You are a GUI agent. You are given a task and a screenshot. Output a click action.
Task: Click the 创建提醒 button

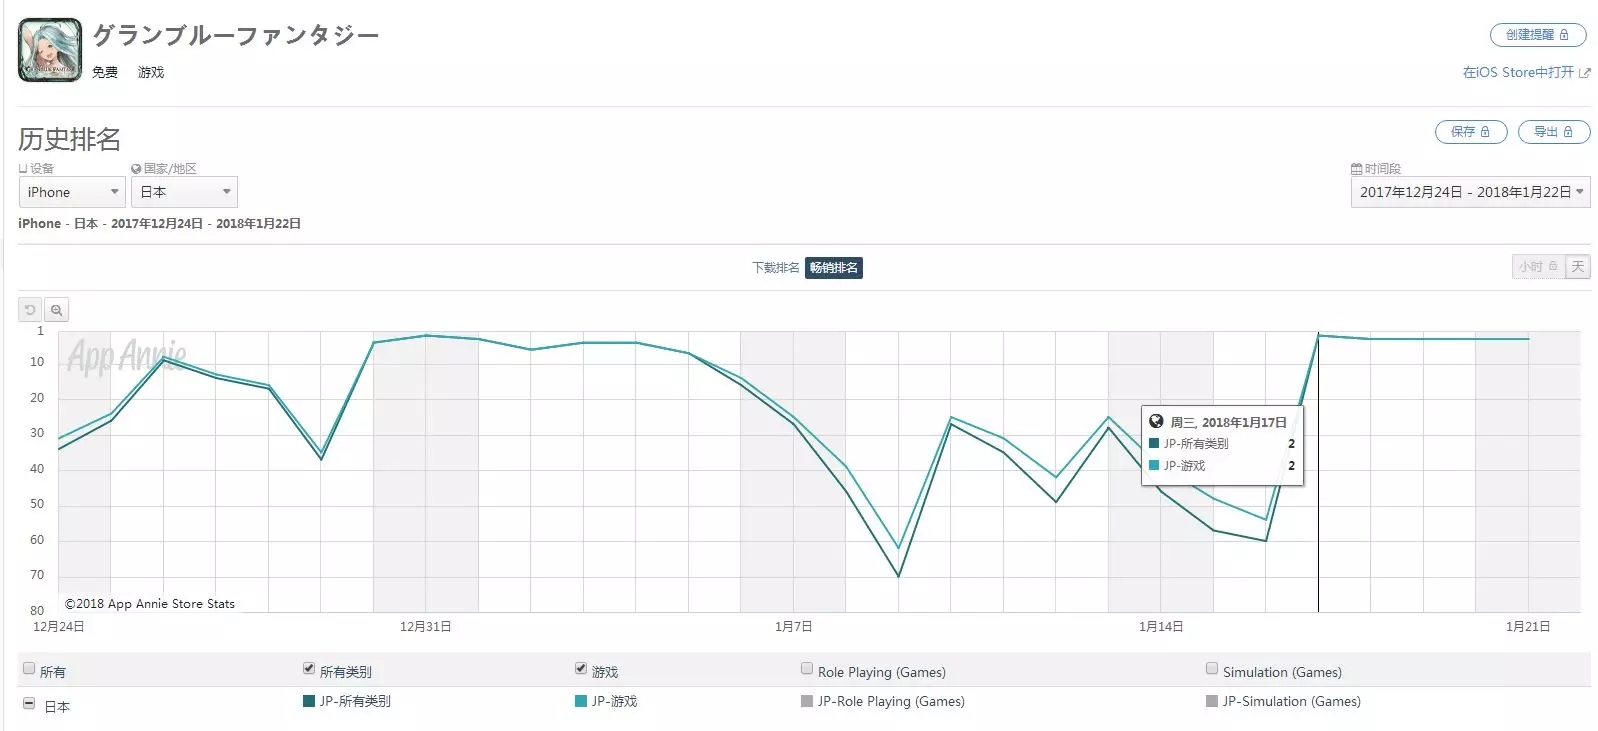tap(1538, 35)
